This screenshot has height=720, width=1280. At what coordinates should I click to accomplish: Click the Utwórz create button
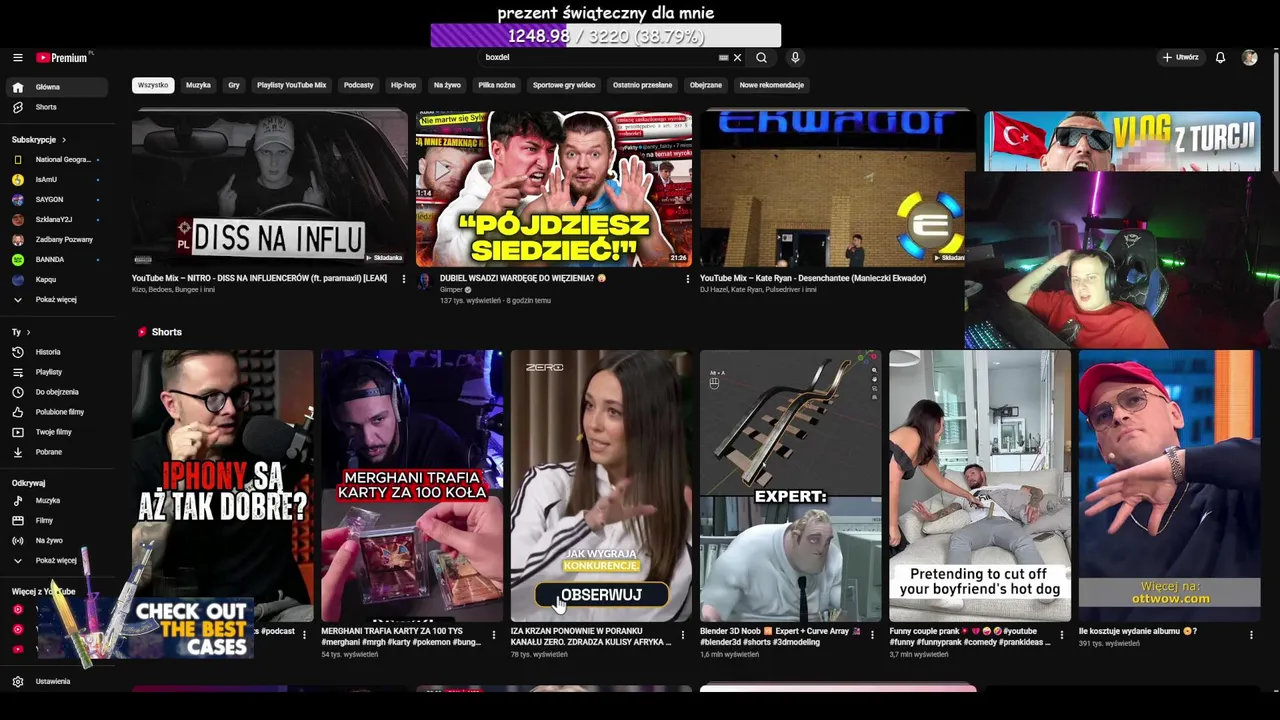click(x=1181, y=58)
